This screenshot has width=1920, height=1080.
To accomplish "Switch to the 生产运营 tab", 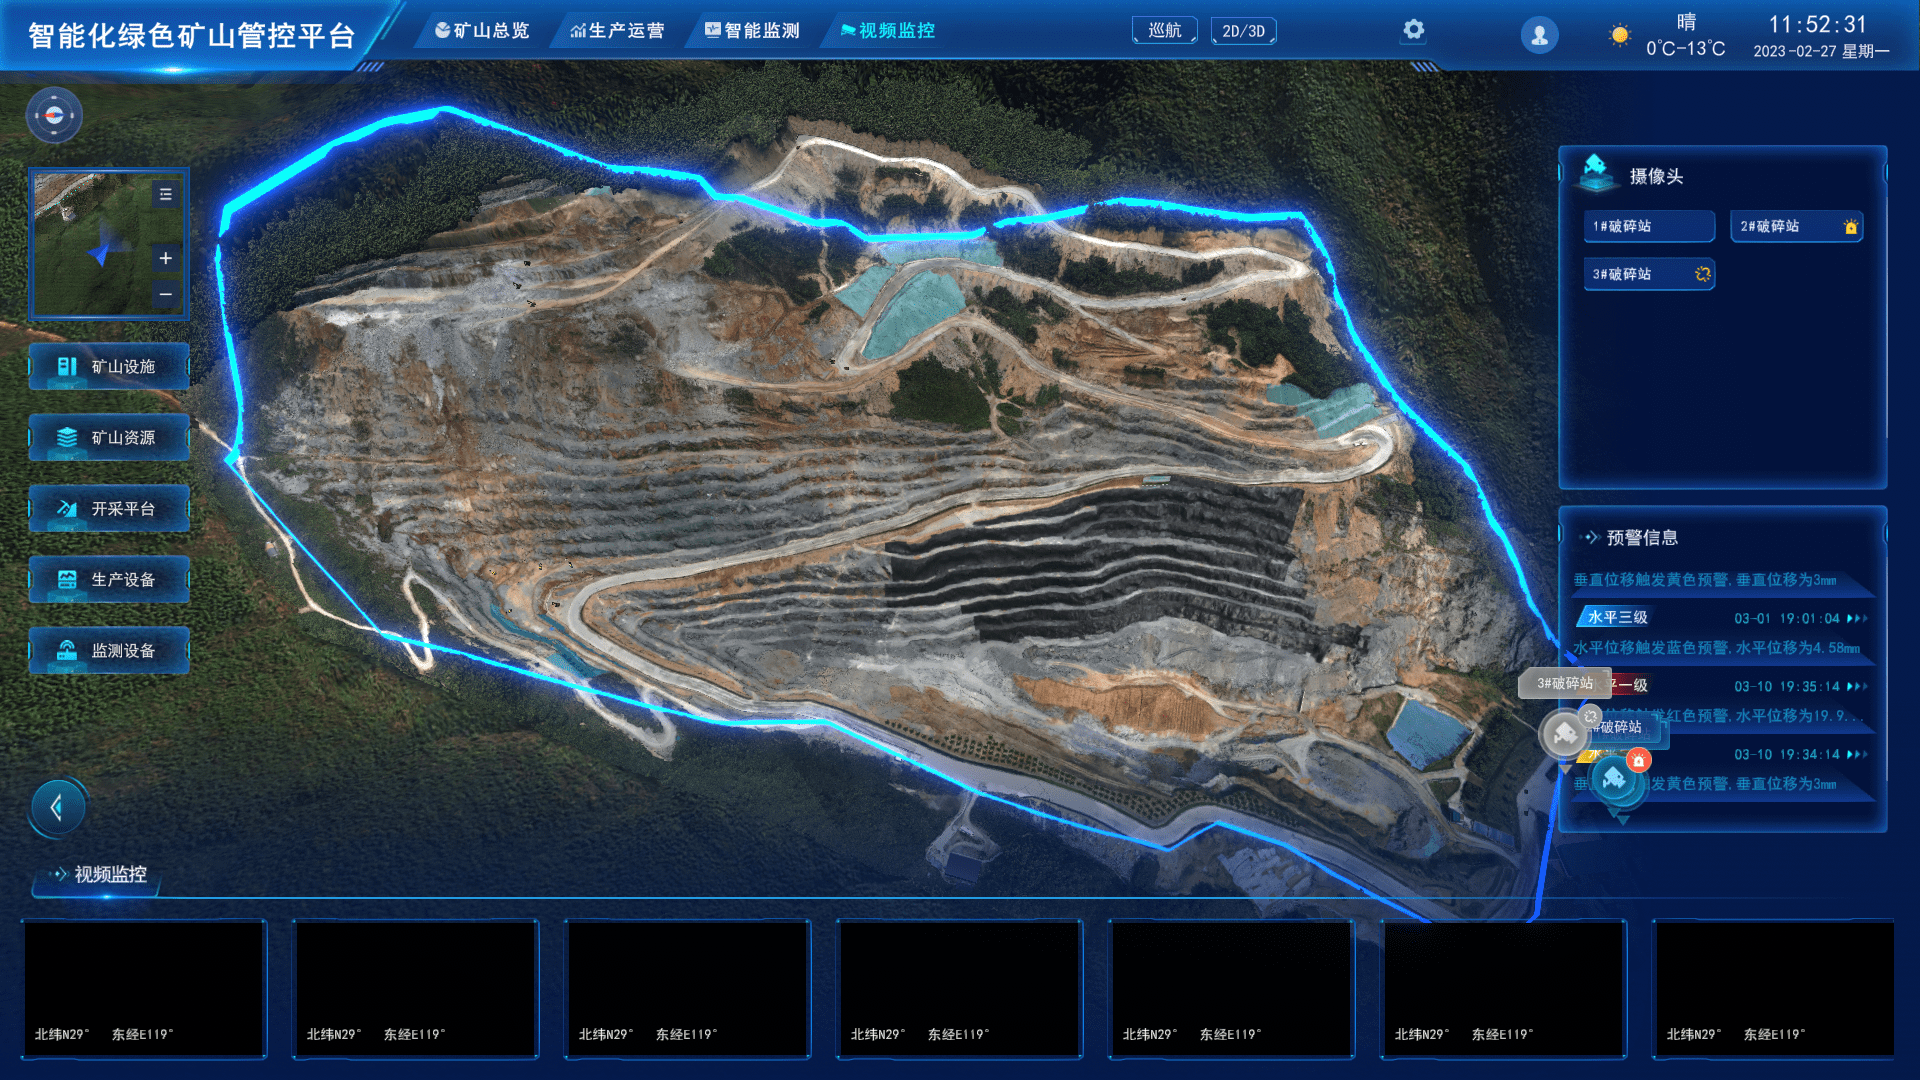I will pyautogui.click(x=617, y=31).
